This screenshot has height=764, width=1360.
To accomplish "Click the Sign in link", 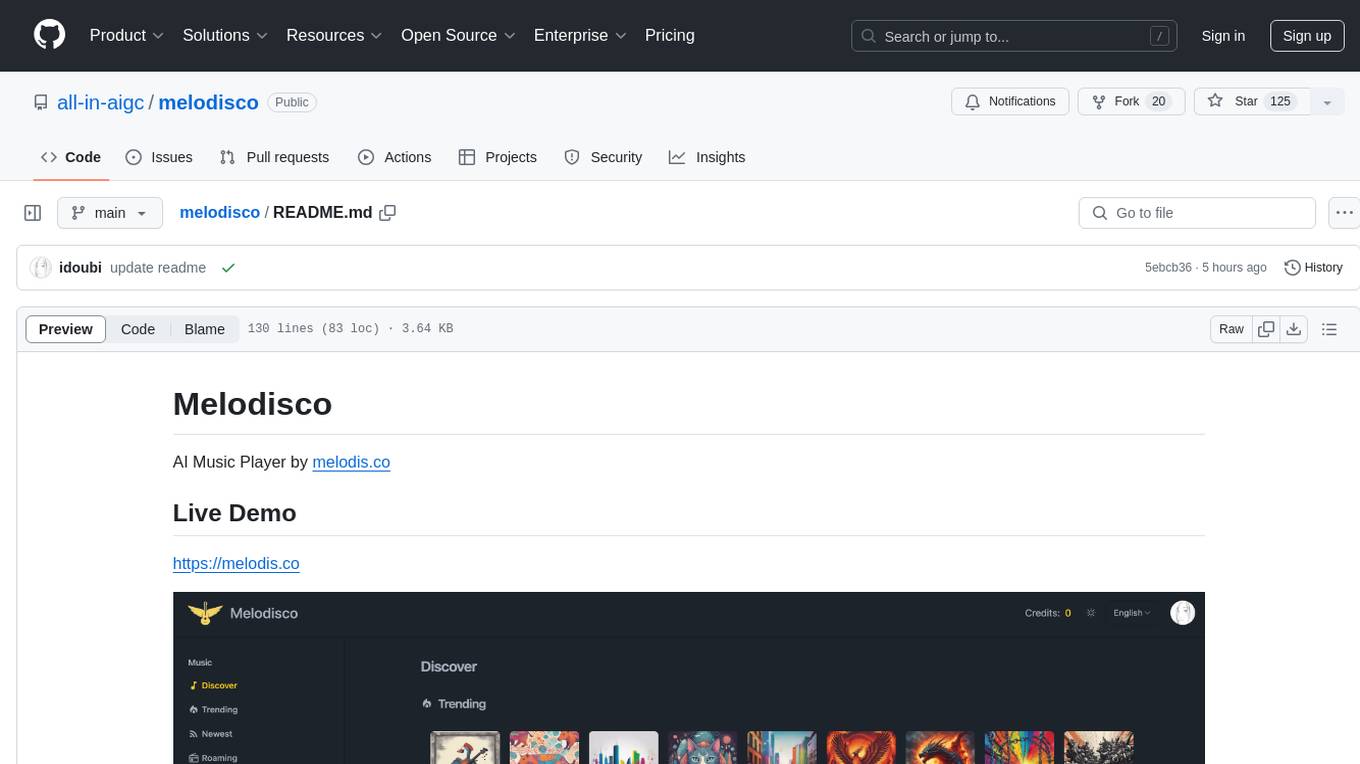I will (x=1223, y=36).
